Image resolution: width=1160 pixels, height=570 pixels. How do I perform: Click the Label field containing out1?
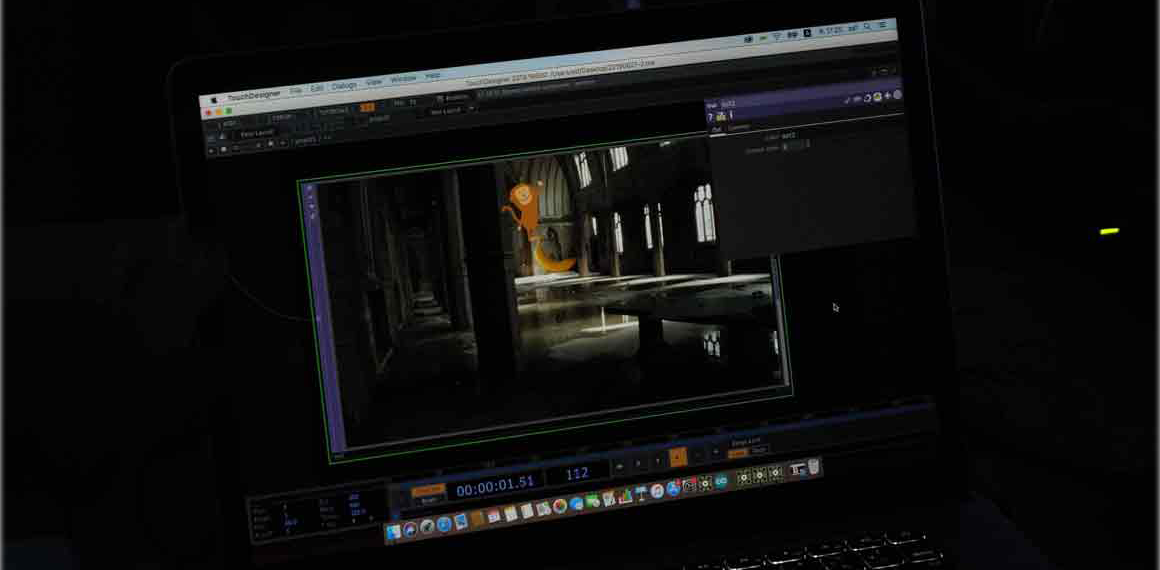(789, 136)
